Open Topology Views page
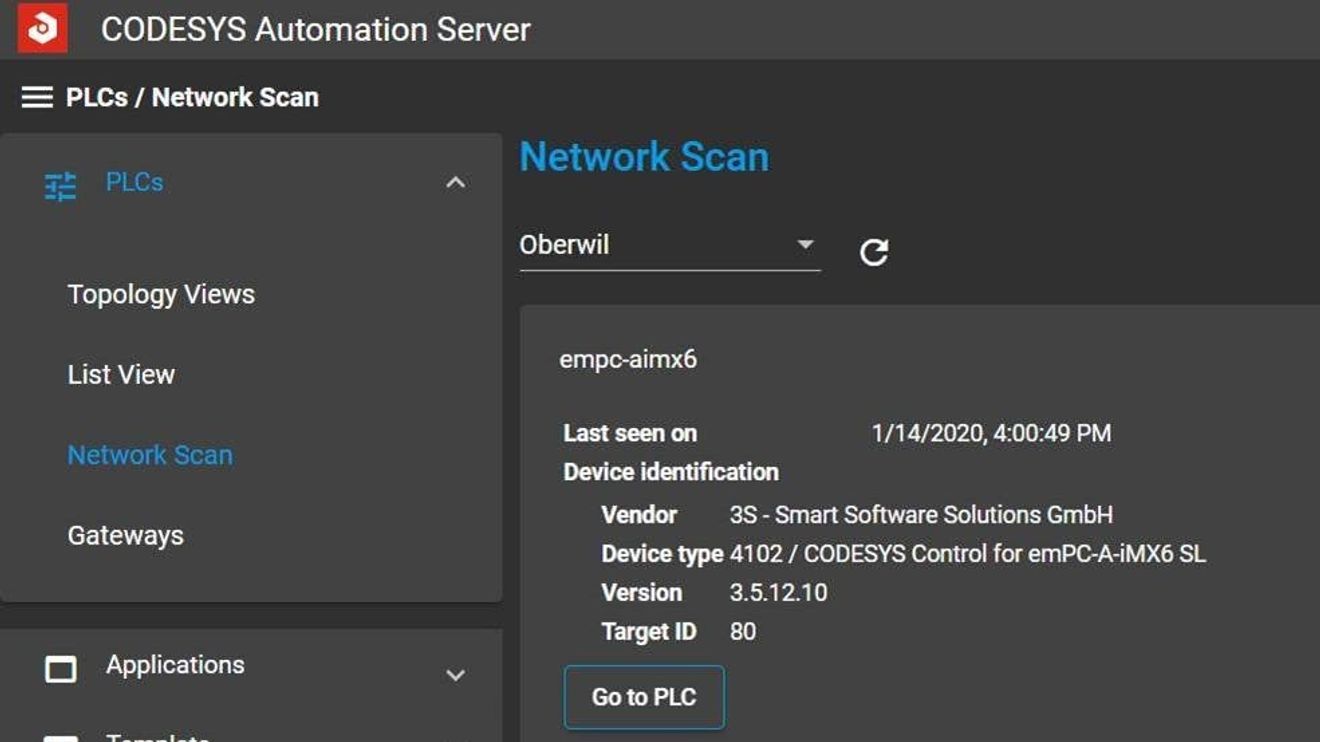 [161, 294]
